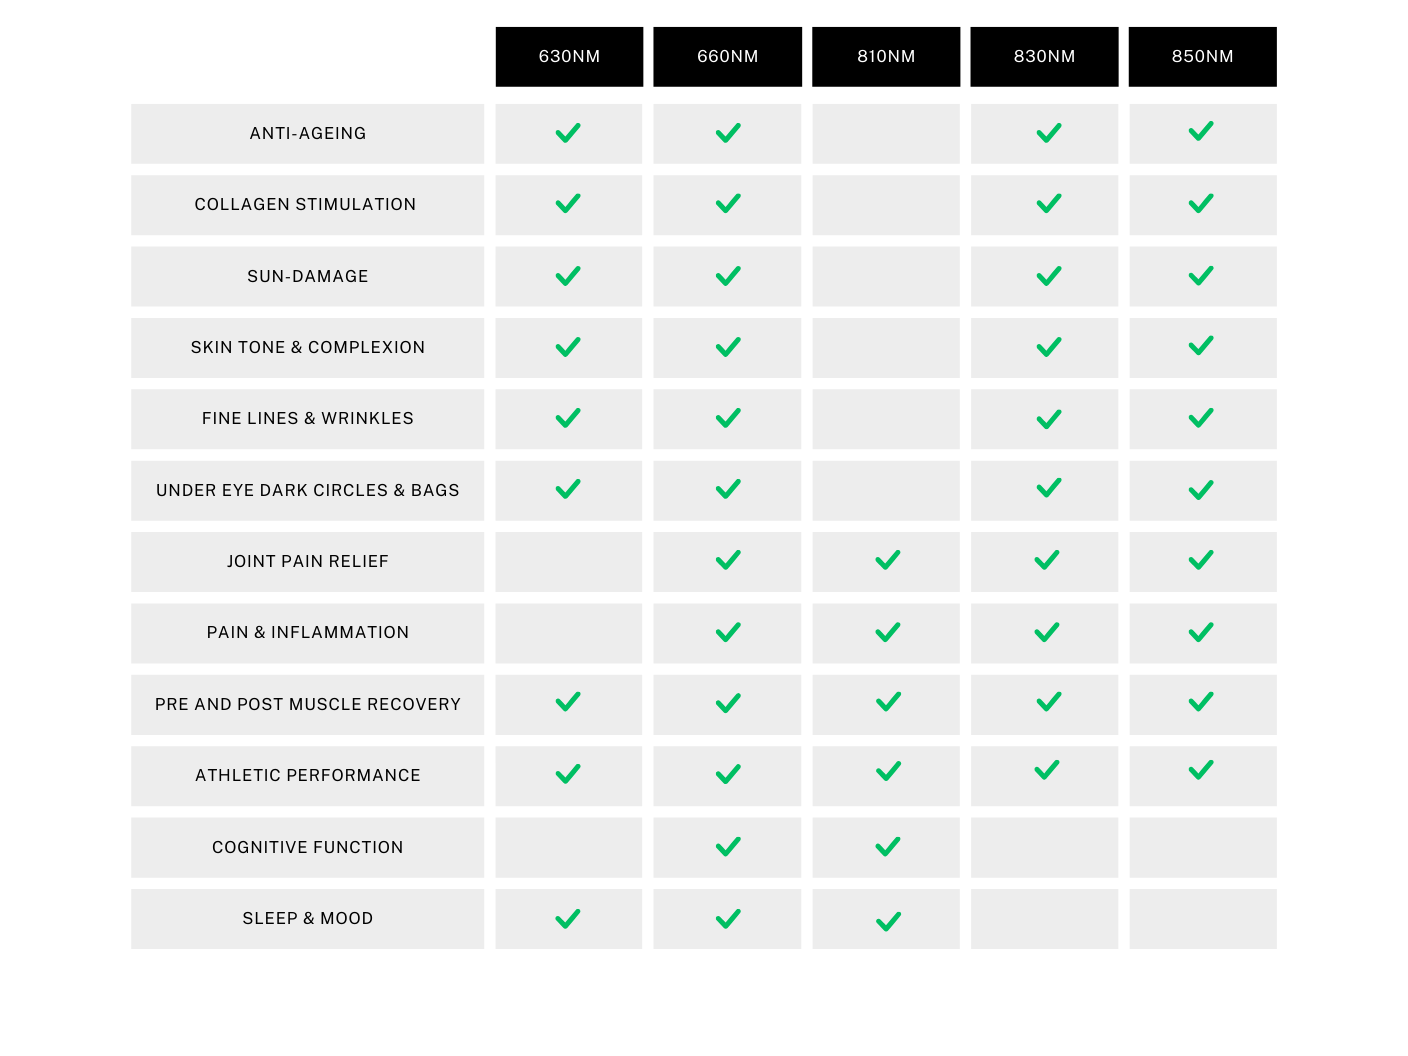This screenshot has width=1408, height=1056.
Task: Click the 810NM checkmark for Joint Pain Relief
Action: click(x=888, y=561)
